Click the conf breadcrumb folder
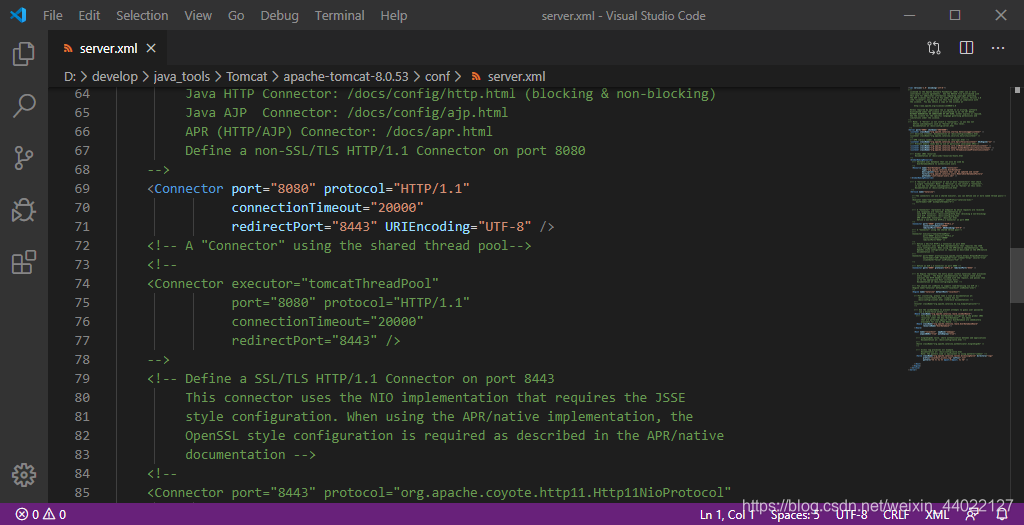 [x=438, y=76]
